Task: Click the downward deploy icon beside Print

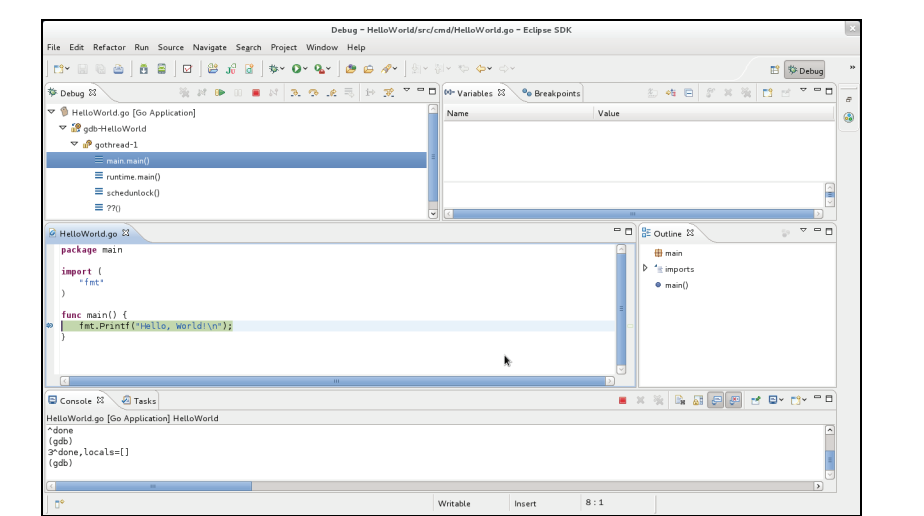Action: pyautogui.click(x=143, y=69)
